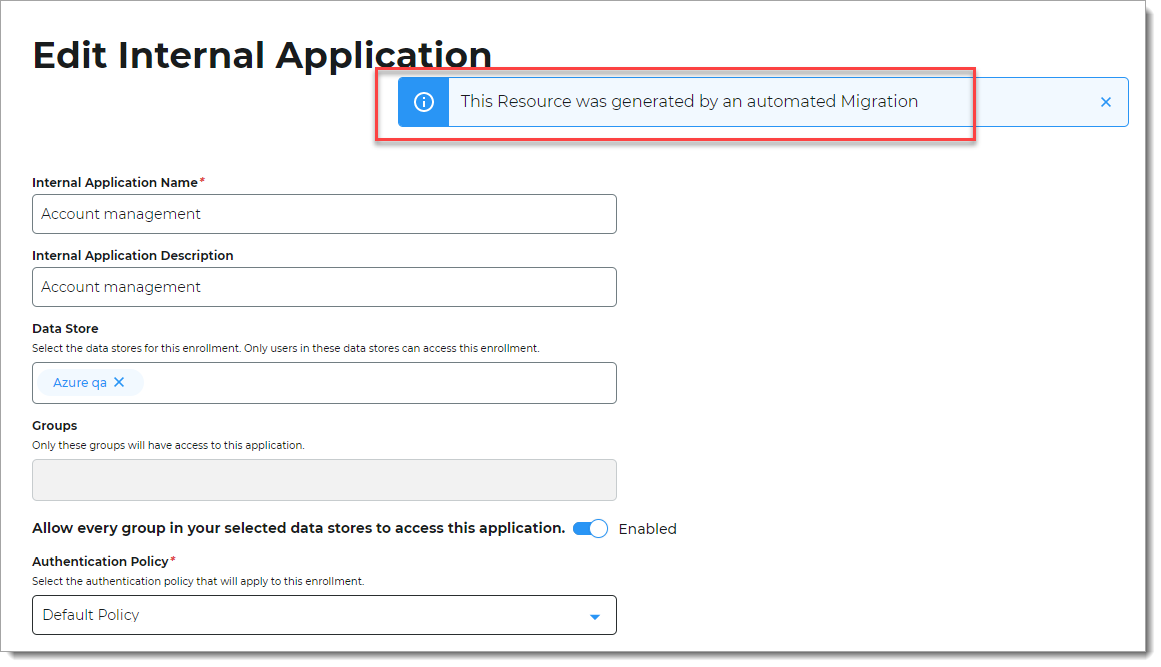The height and width of the screenshot is (667, 1161).
Task: Click the X inside the Azure qa tag
Action: tap(117, 381)
